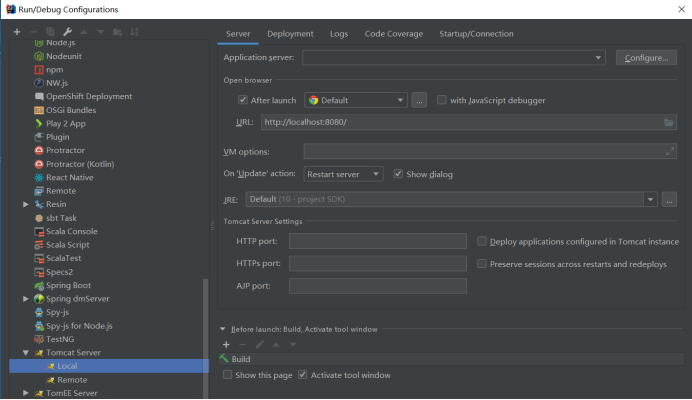The image size is (692, 400).
Task: Move the configuration up in the list toolbar
Action: pyautogui.click(x=84, y=32)
